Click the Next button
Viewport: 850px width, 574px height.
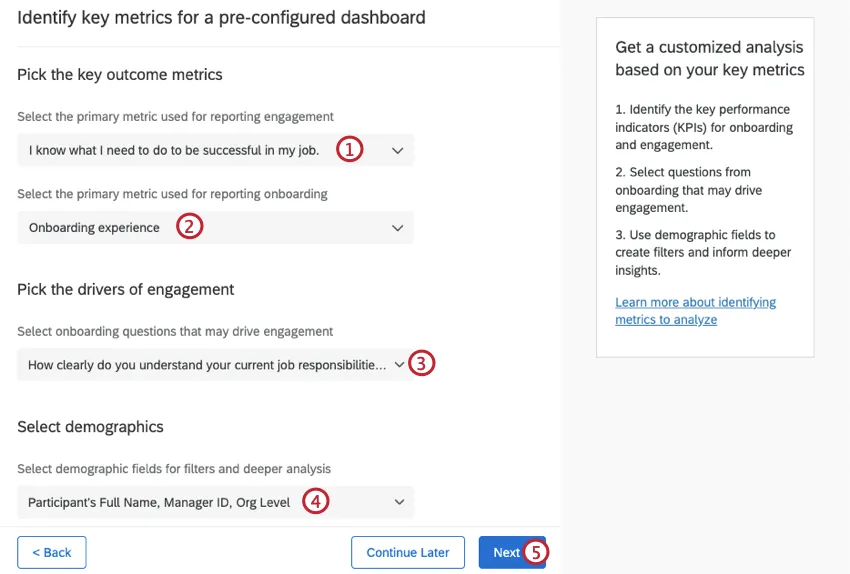pos(504,552)
